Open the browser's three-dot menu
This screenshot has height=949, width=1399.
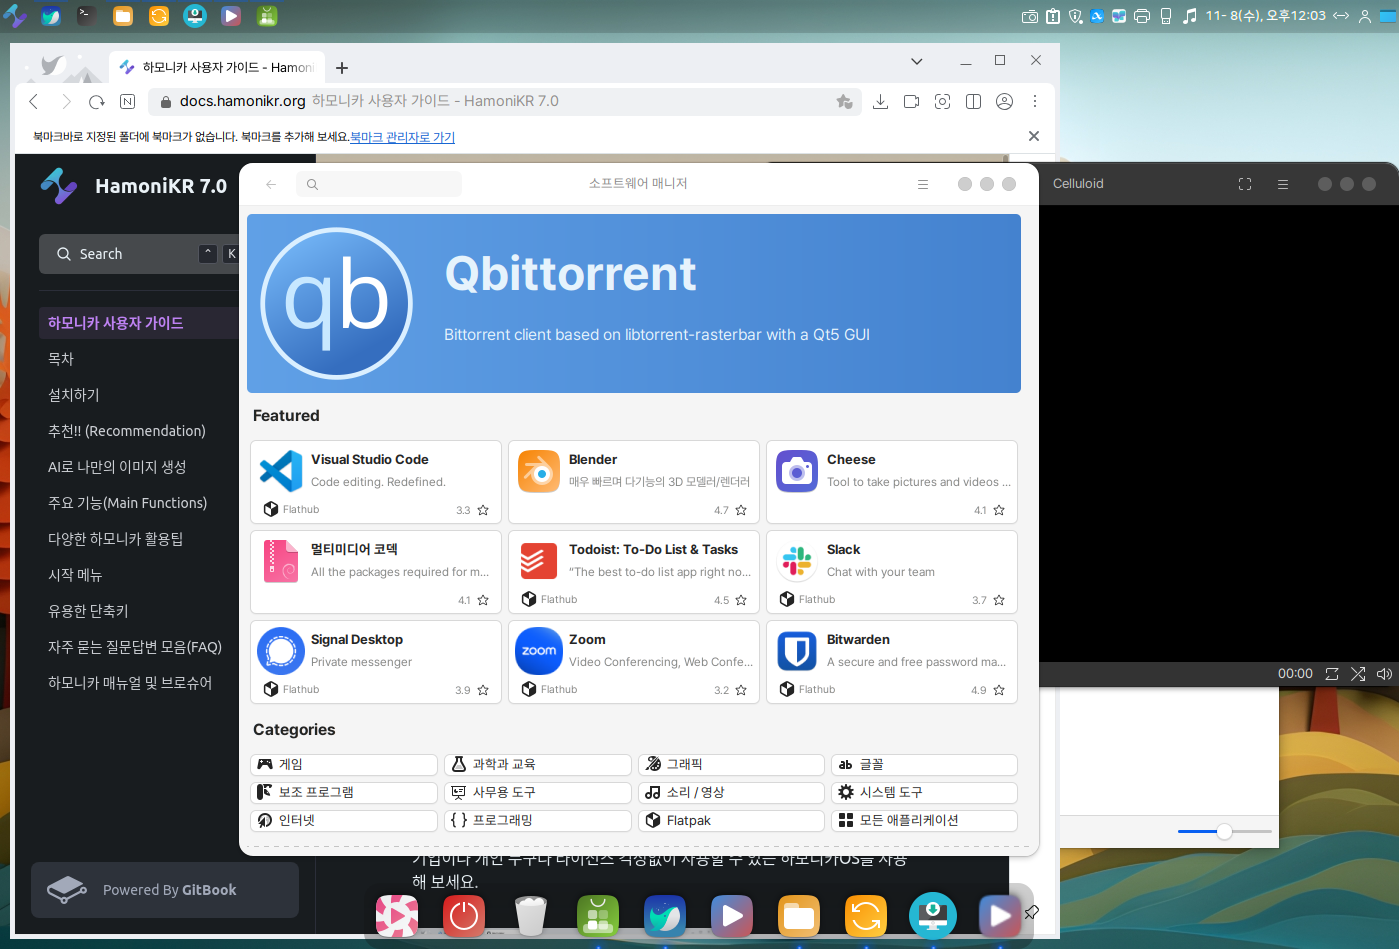point(1035,101)
